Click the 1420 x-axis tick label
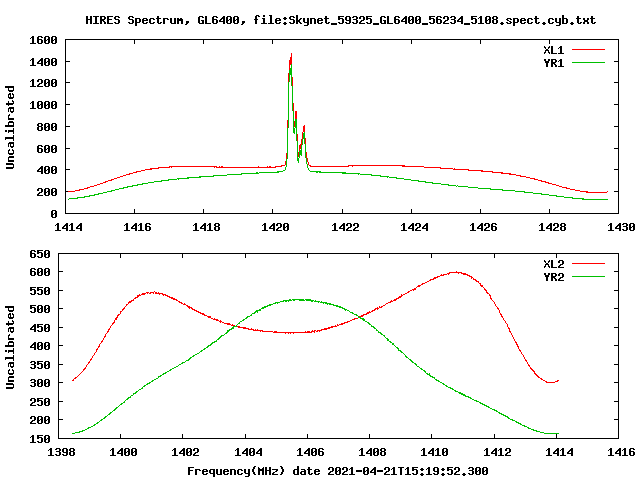Screen dimensions: 640x480 pyautogui.click(x=275, y=227)
